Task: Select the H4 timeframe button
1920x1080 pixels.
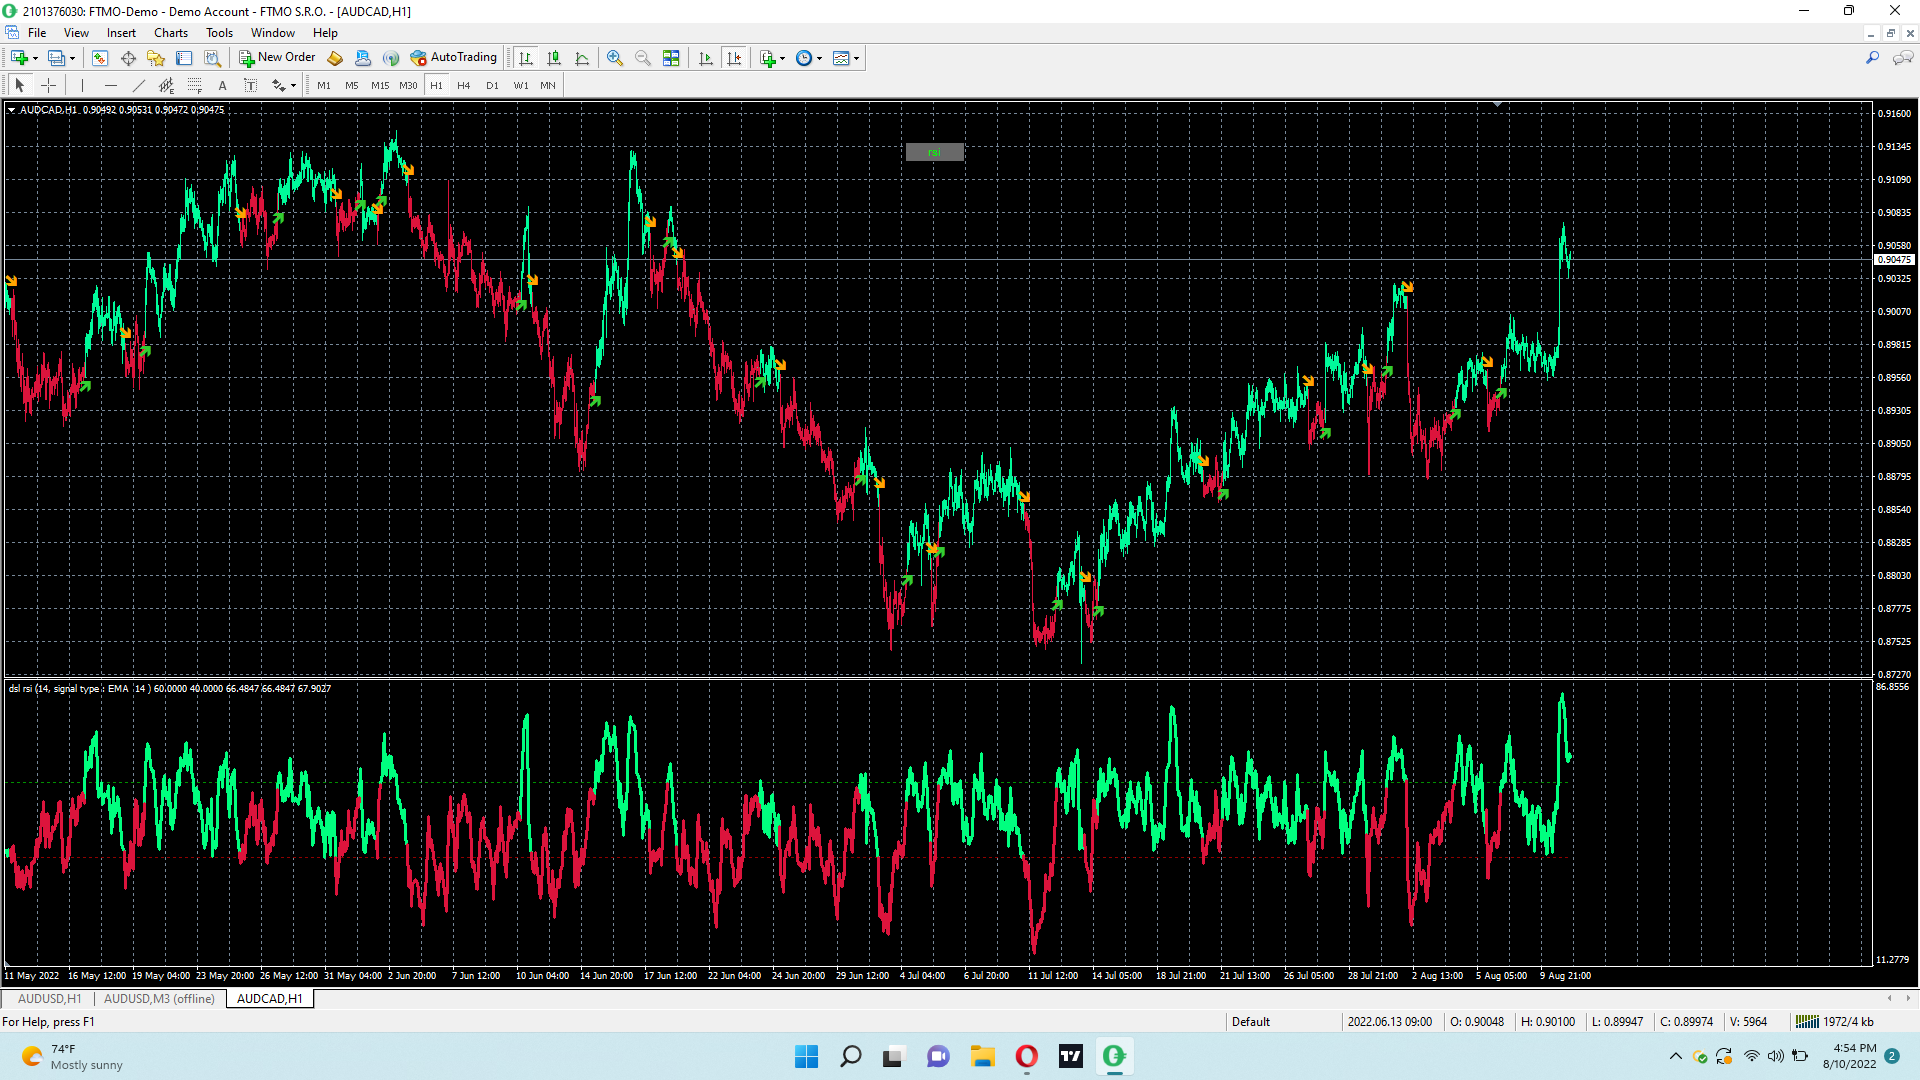Action: pos(464,85)
